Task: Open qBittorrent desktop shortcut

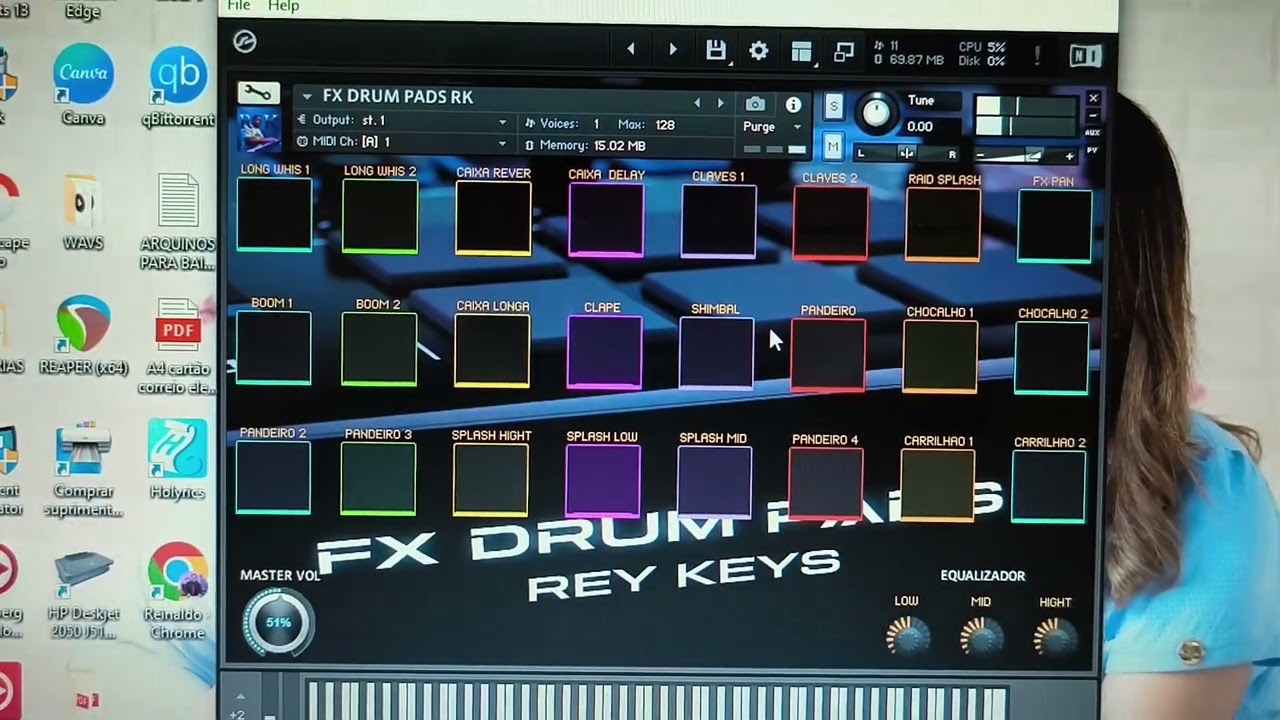Action: click(x=179, y=86)
